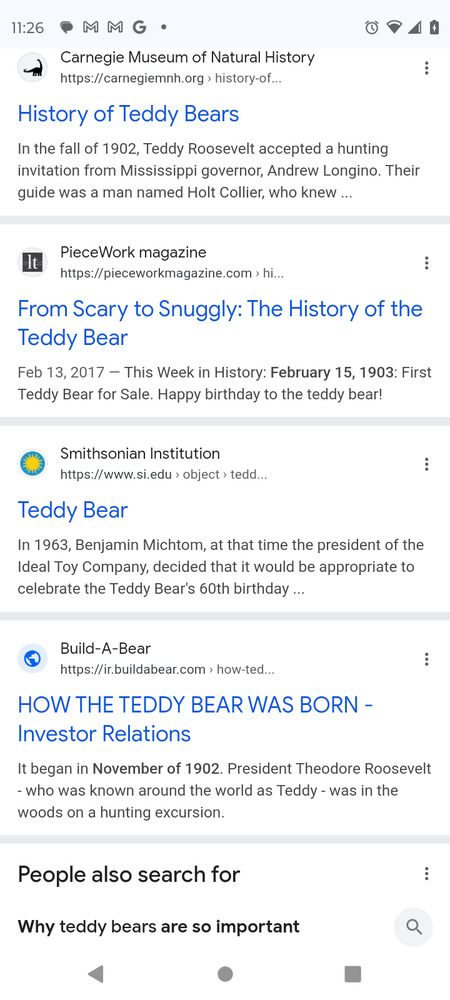Screen dimensions: 450x1000
Task: Open three-dot menu for Smithsonian Institution result
Action: 426,464
